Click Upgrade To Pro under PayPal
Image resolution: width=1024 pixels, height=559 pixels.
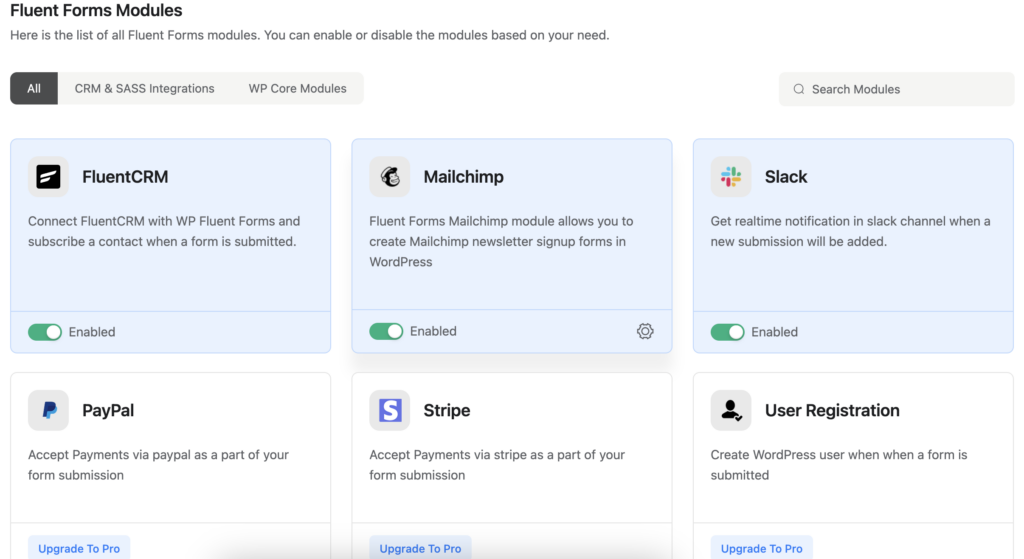click(x=79, y=549)
